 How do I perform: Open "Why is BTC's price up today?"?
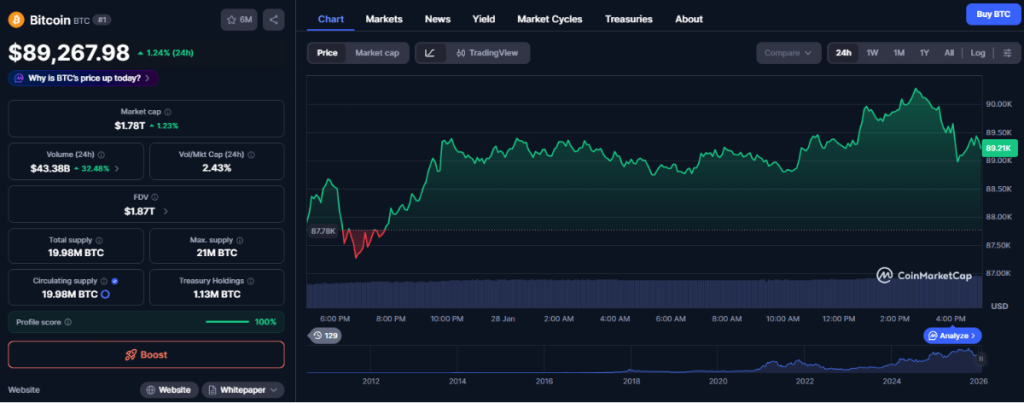pos(83,78)
